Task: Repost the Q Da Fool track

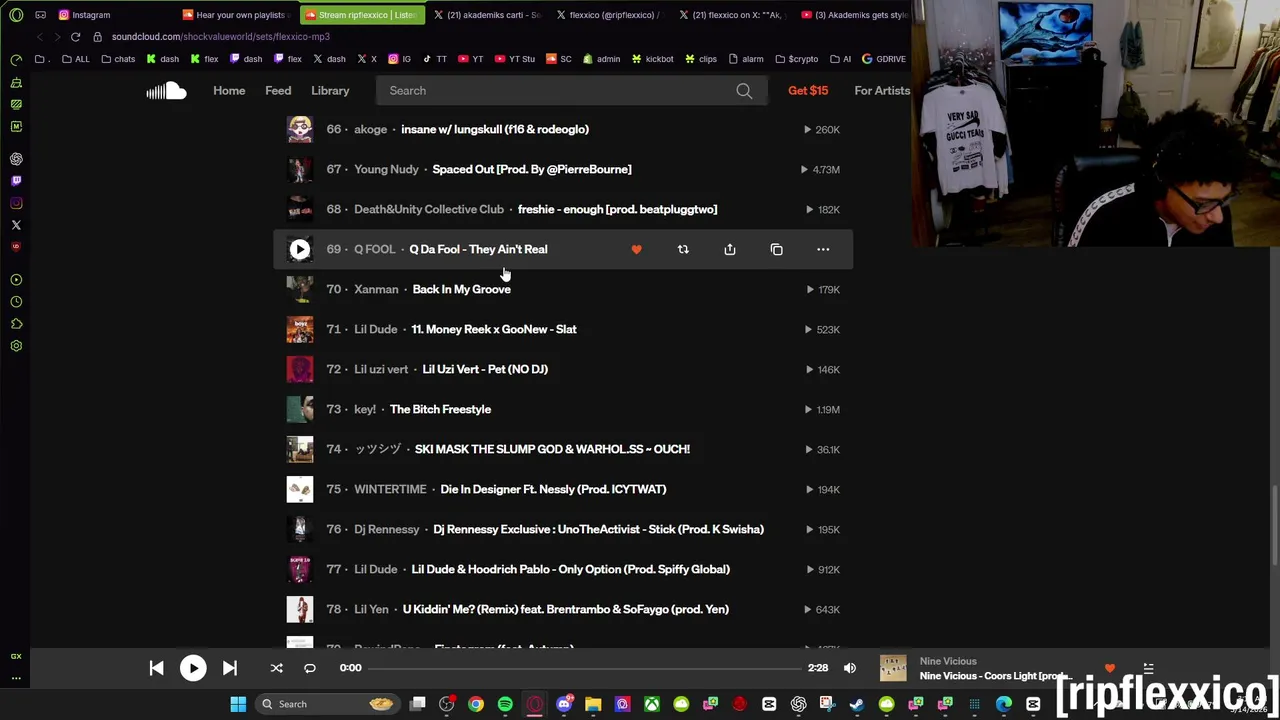Action: tap(683, 249)
